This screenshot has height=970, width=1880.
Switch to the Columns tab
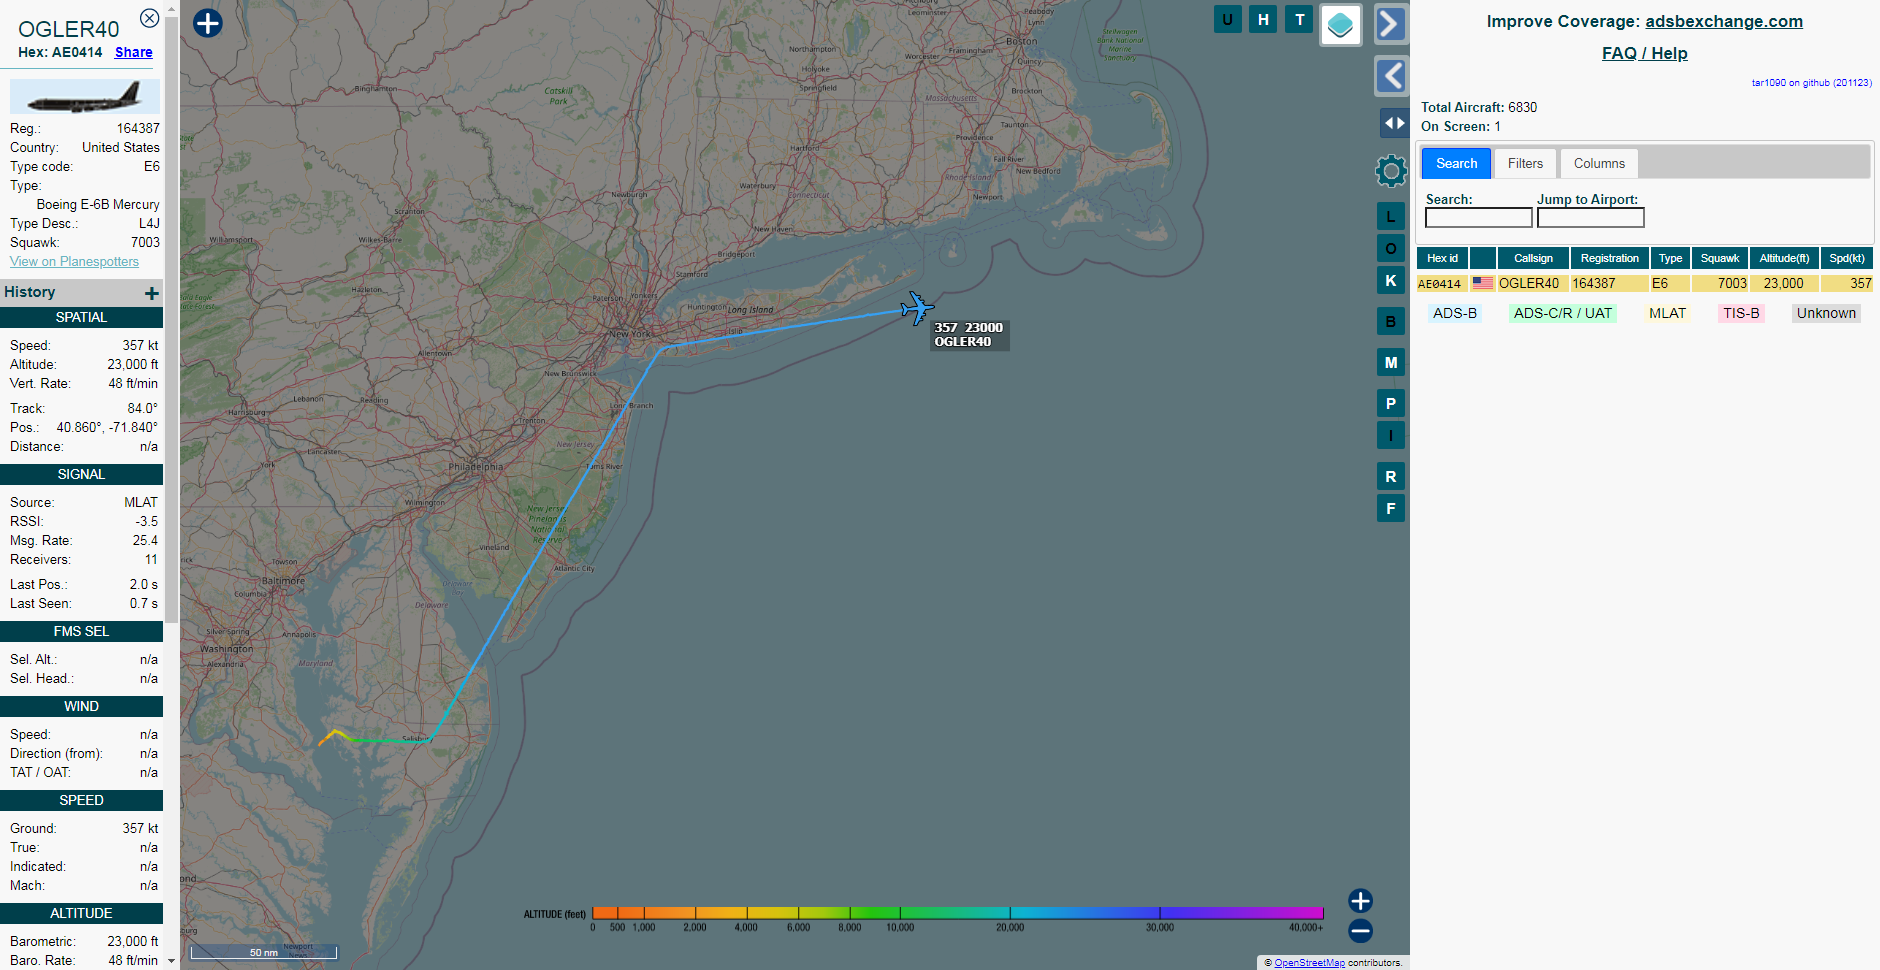pyautogui.click(x=1599, y=163)
